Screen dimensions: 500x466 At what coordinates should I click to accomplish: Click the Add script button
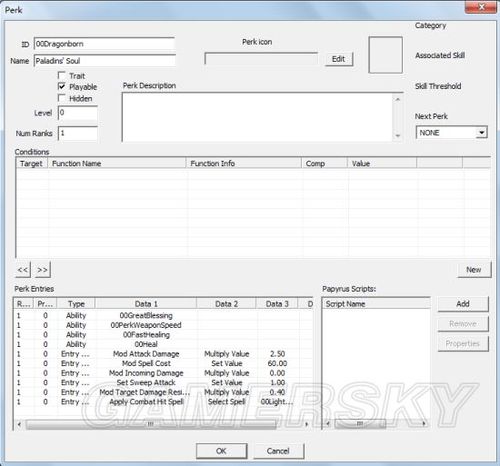[463, 304]
